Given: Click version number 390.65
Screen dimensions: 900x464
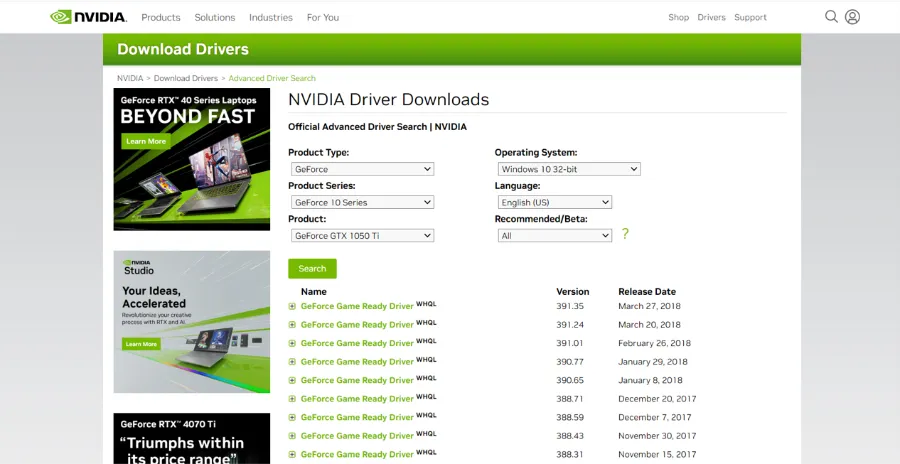Looking at the screenshot, I should pyautogui.click(x=570, y=380).
